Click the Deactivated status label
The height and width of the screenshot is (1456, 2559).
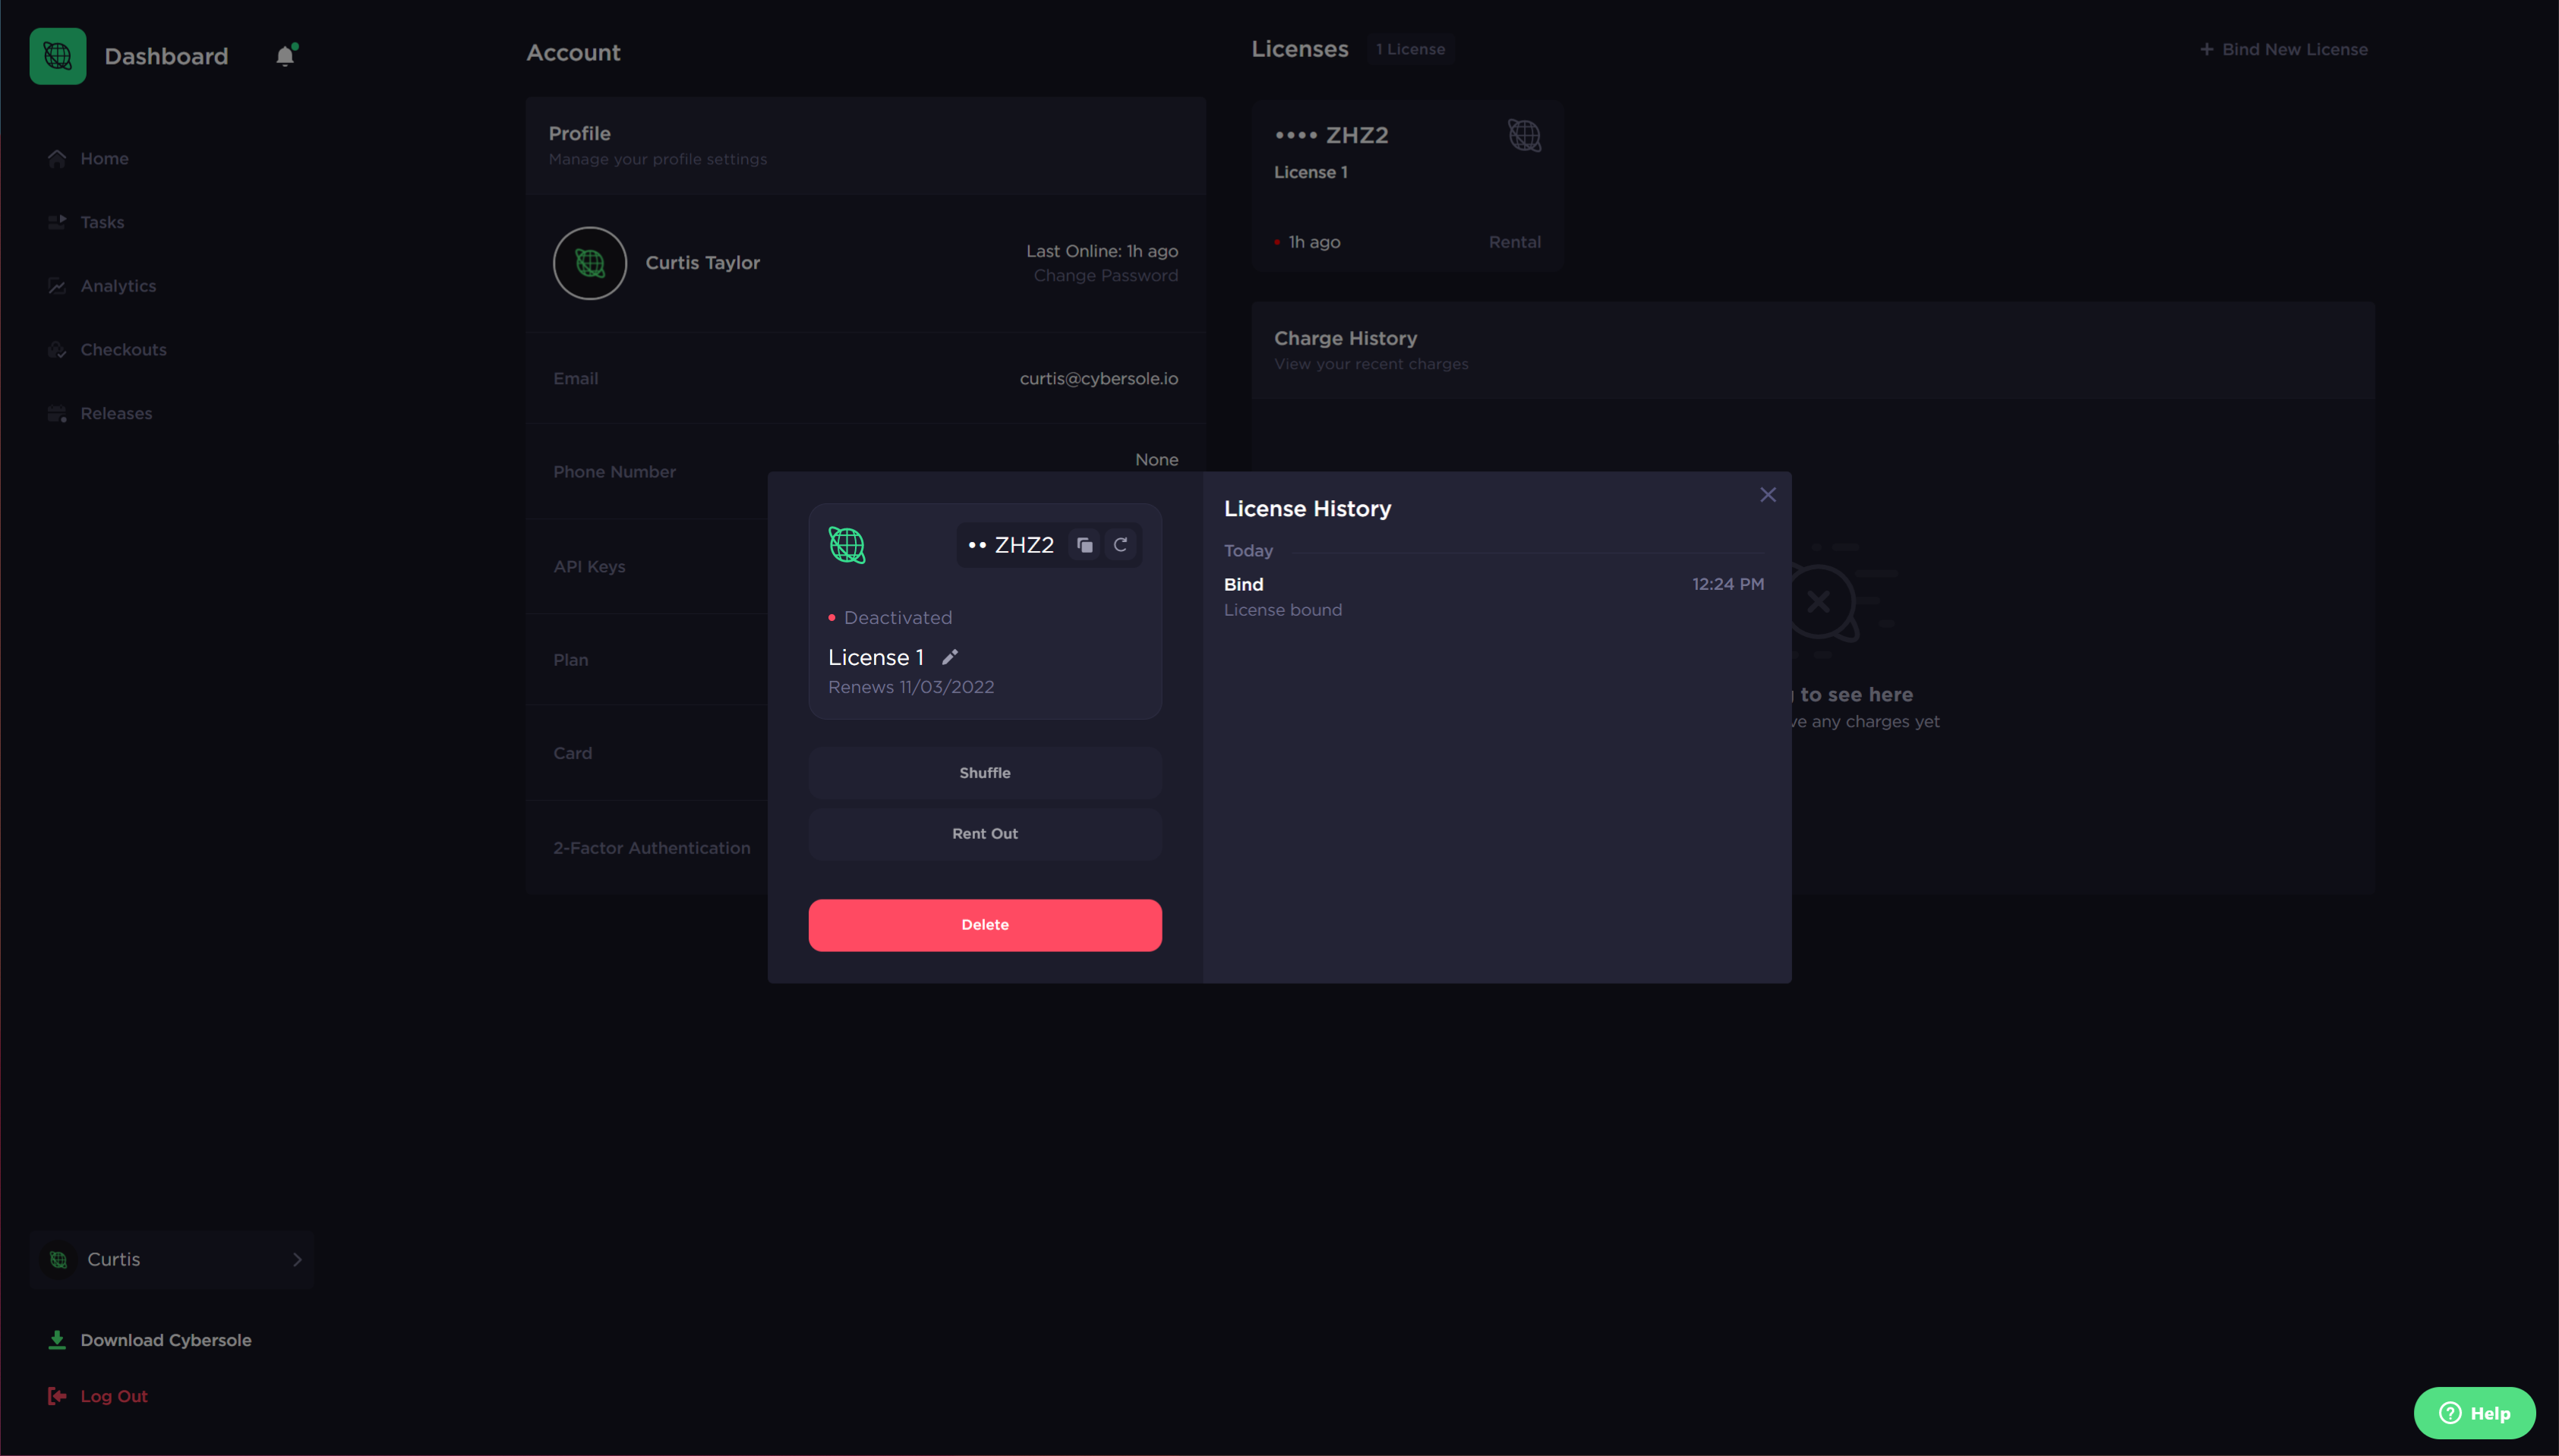(x=897, y=618)
